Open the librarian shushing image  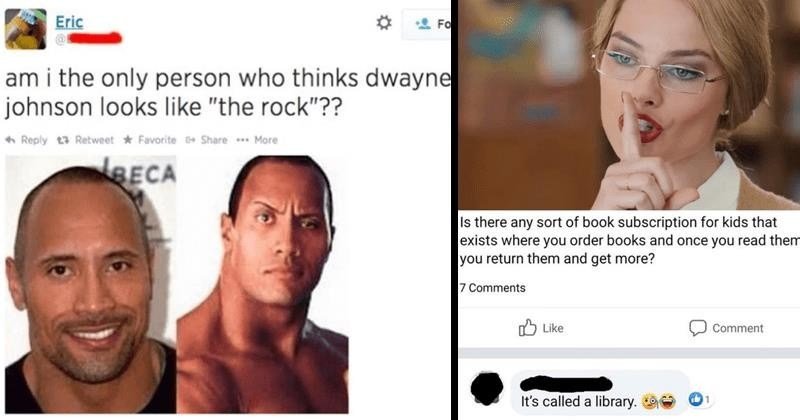(629, 105)
